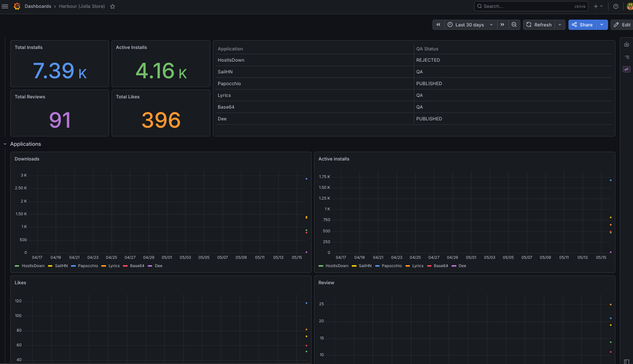Select the Dee table cell
Screen dimensions: 633x364
(315, 119)
